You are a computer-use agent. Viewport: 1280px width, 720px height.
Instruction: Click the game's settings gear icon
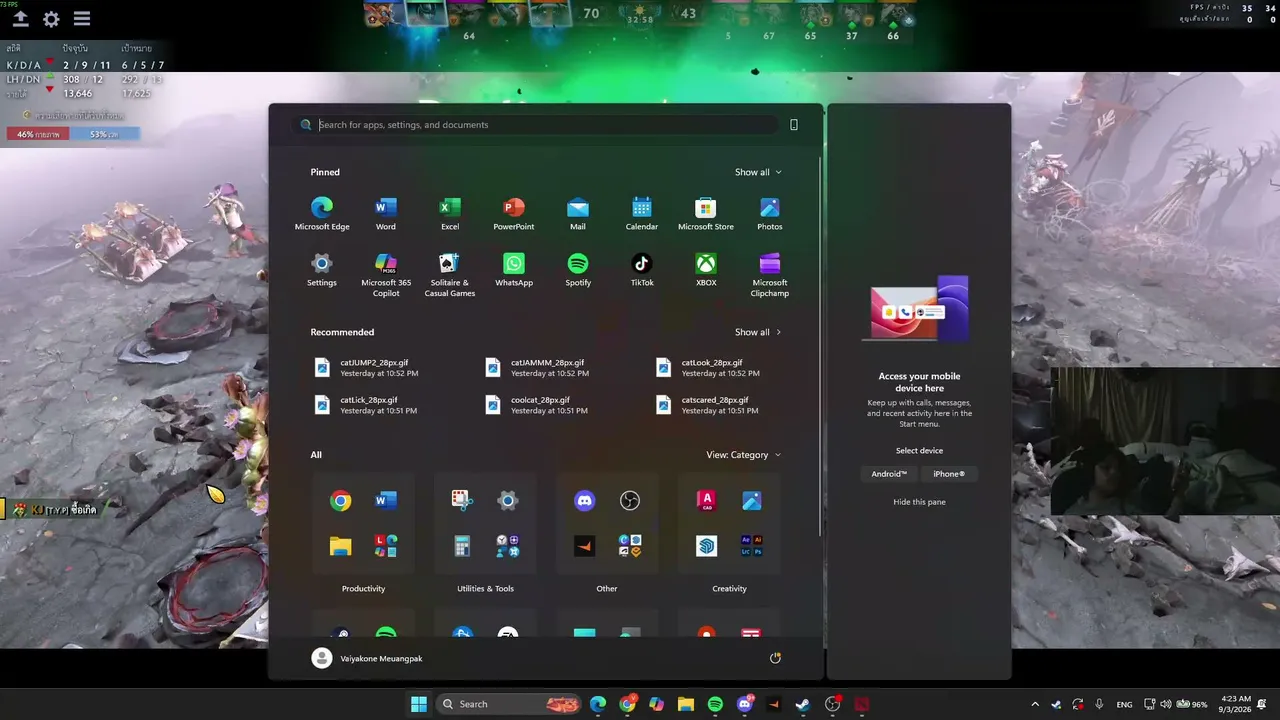(x=51, y=19)
